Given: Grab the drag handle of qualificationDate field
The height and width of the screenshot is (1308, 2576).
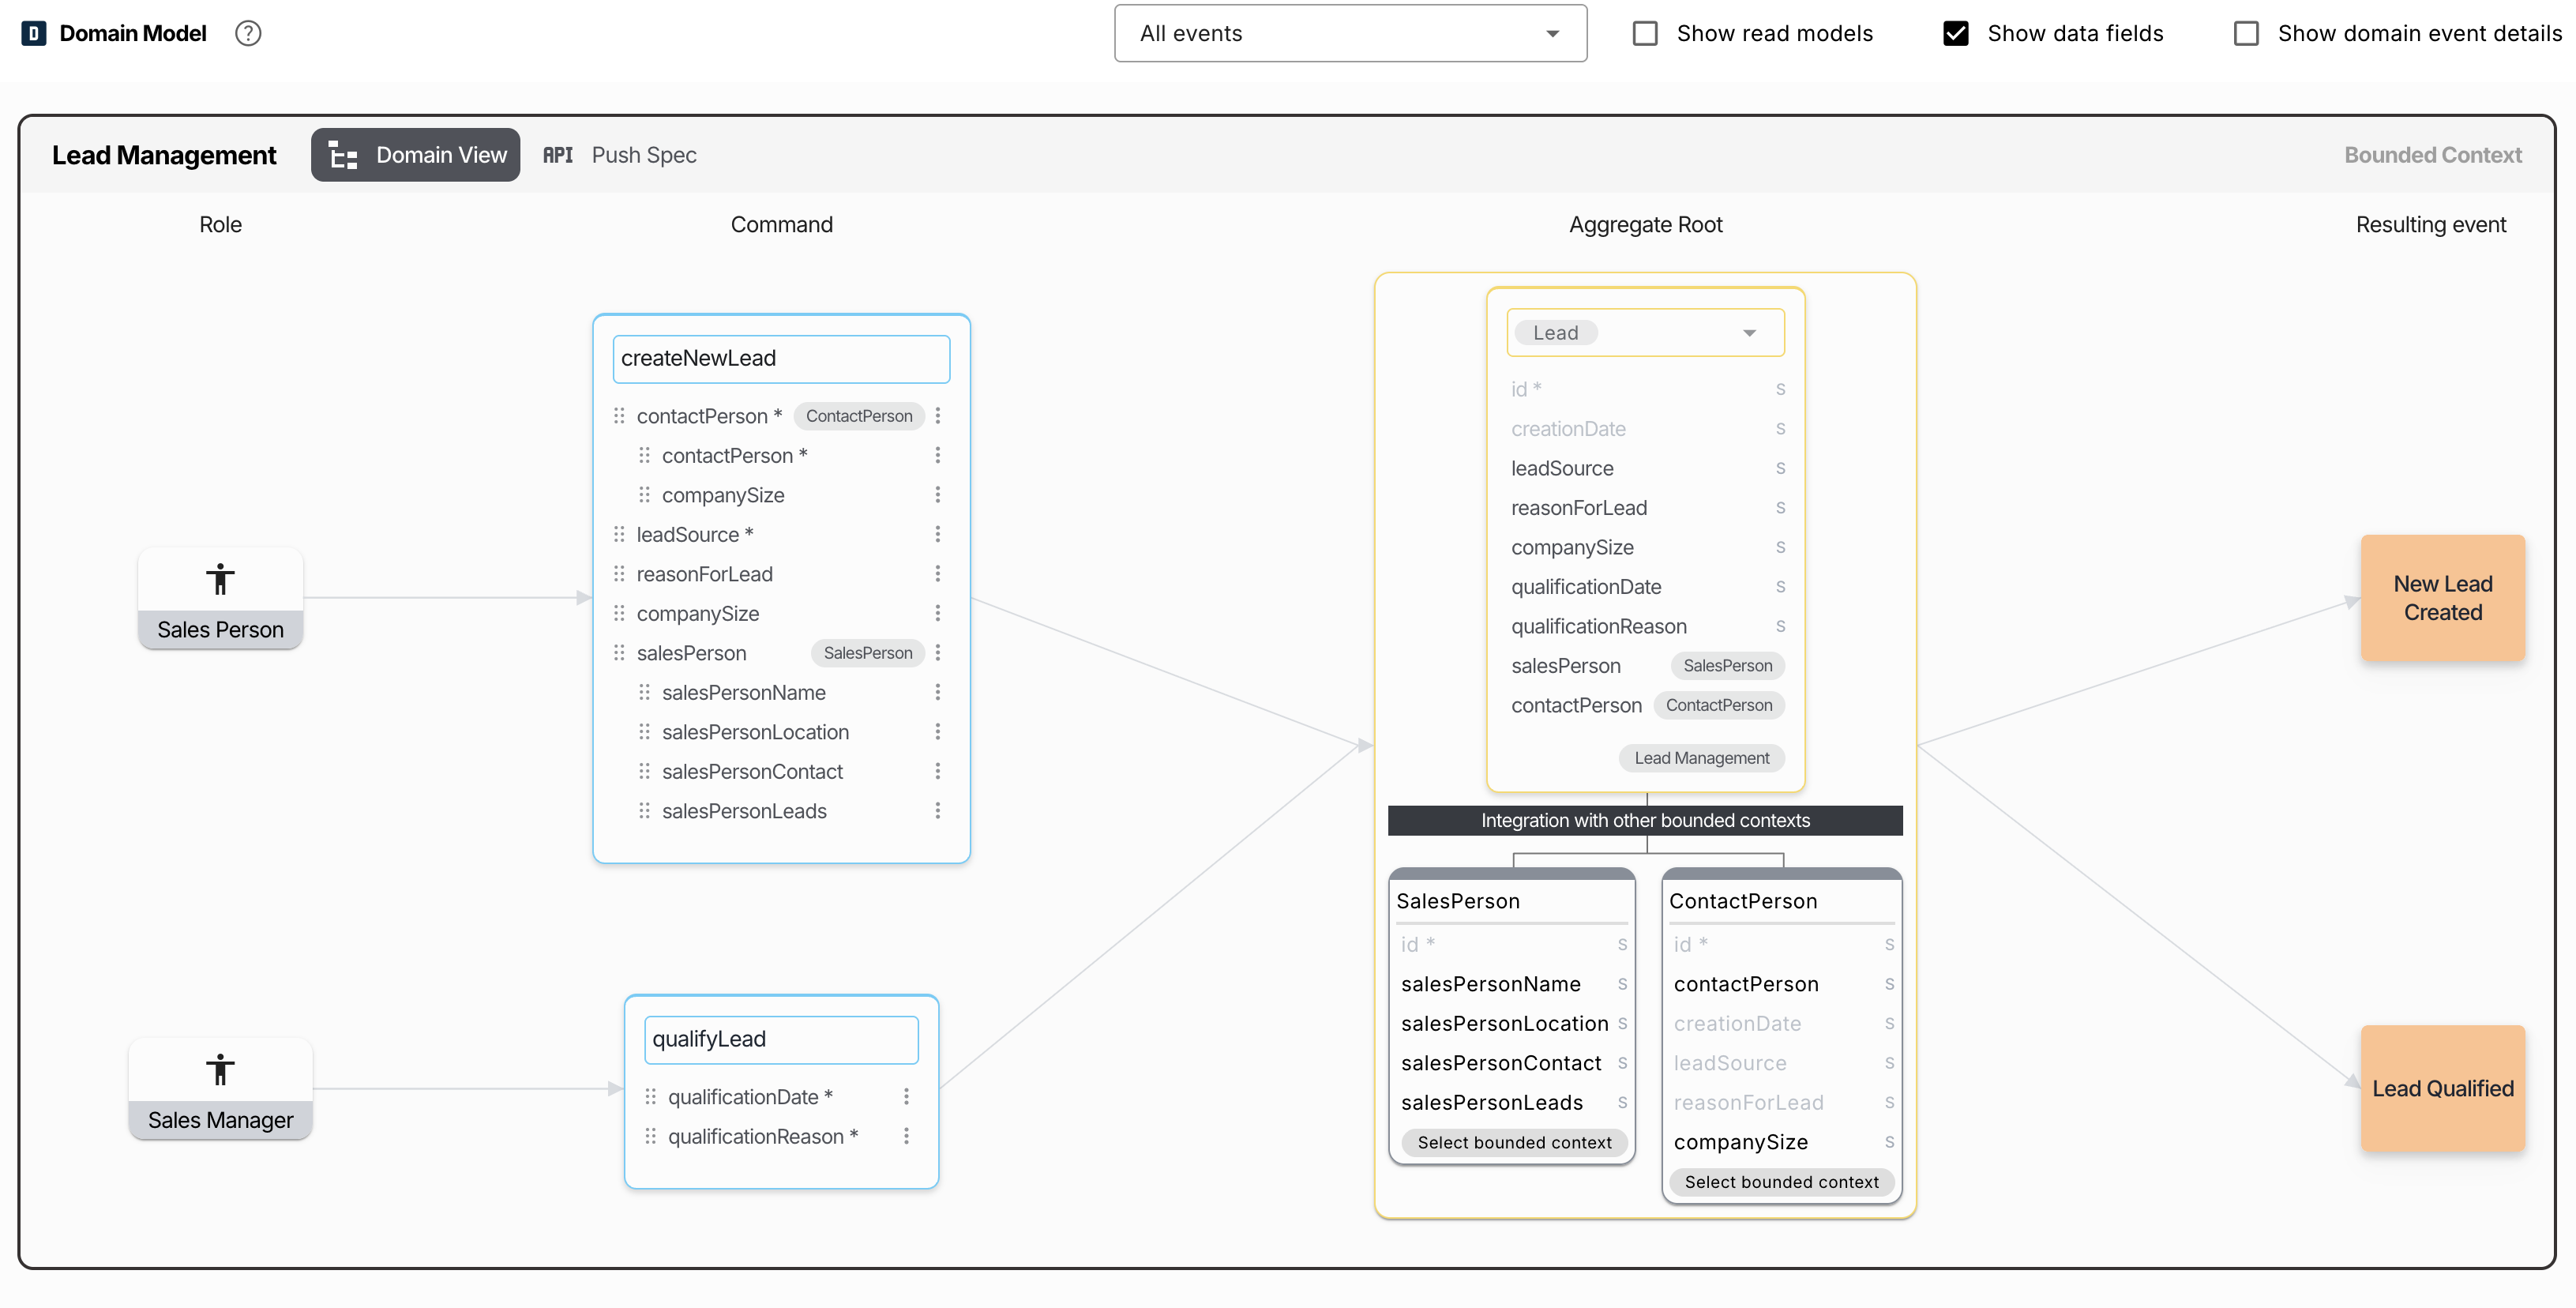Looking at the screenshot, I should click(x=651, y=1097).
